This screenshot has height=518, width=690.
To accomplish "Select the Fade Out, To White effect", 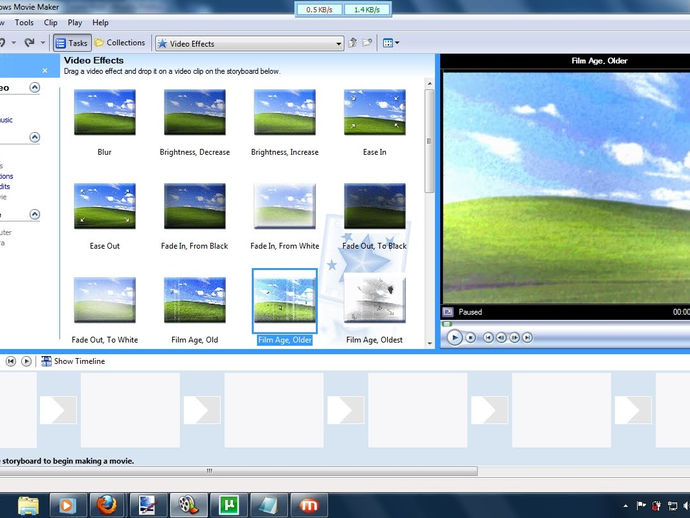I will pyautogui.click(x=105, y=300).
